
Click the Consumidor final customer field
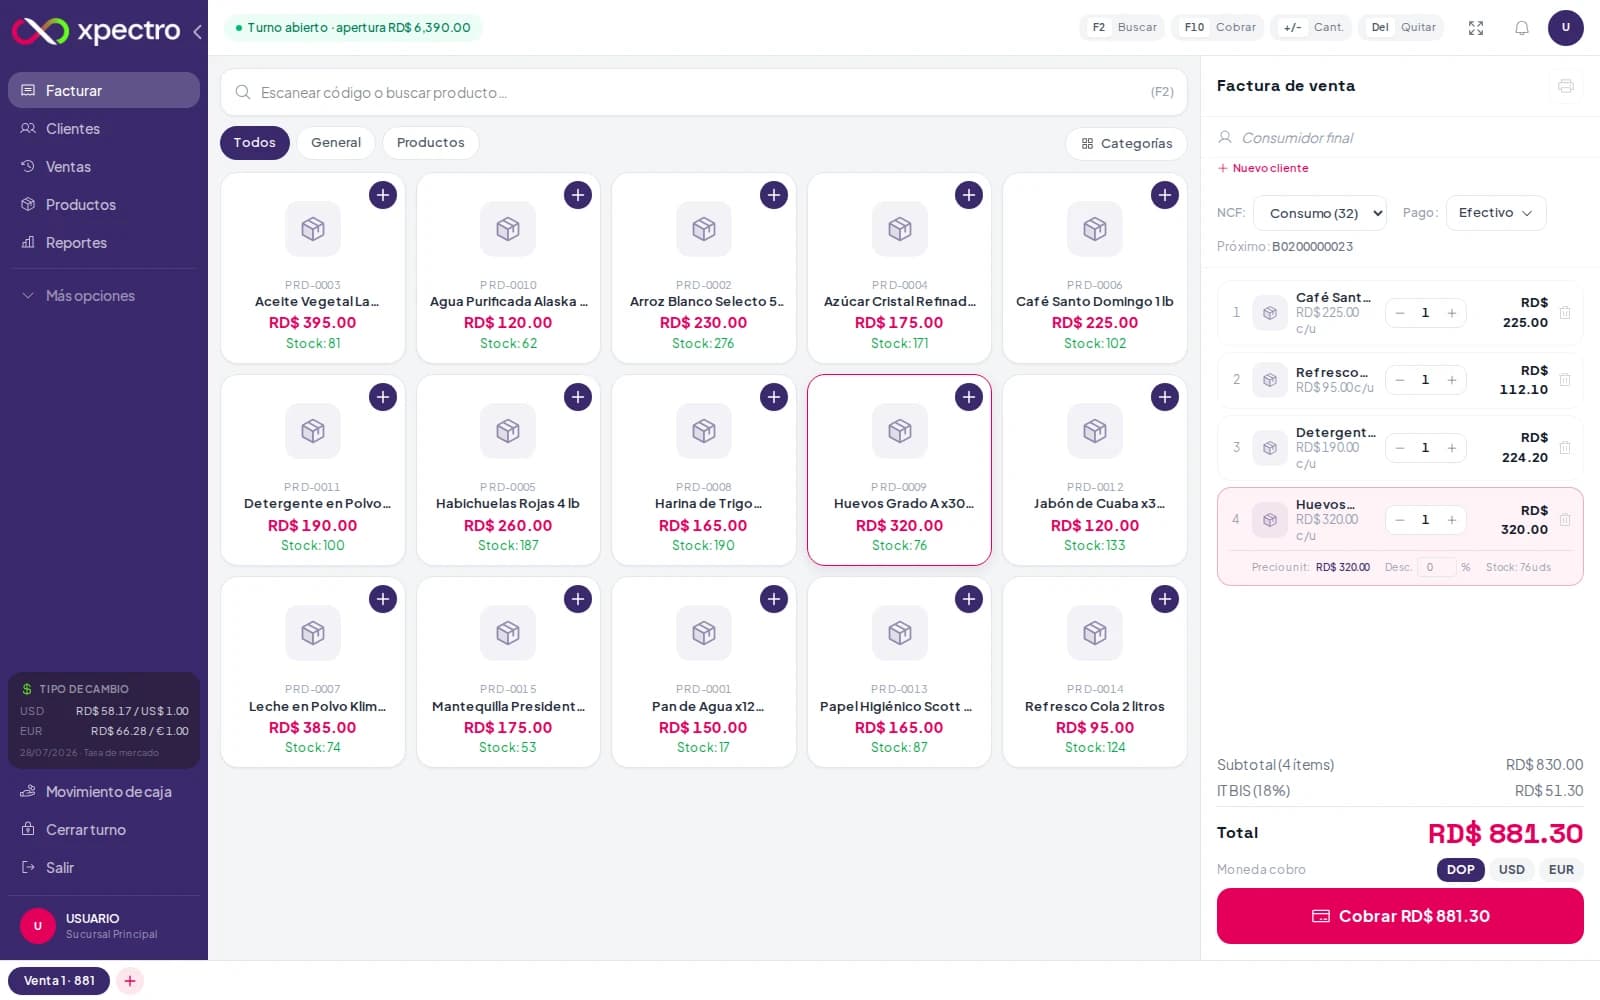1400,138
